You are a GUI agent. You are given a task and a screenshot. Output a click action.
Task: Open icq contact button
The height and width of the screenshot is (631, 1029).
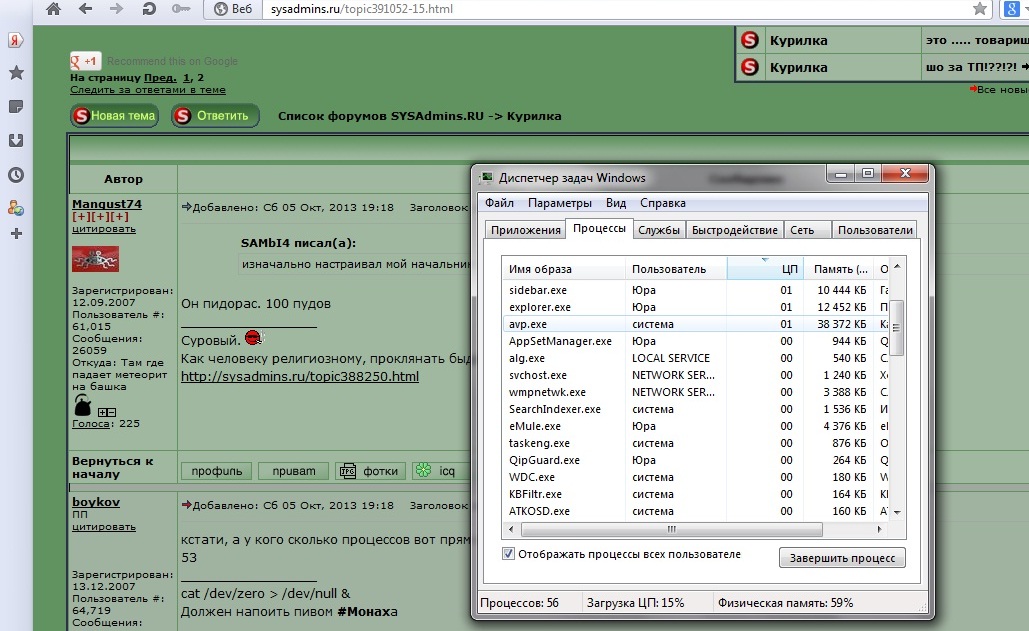tap(441, 471)
